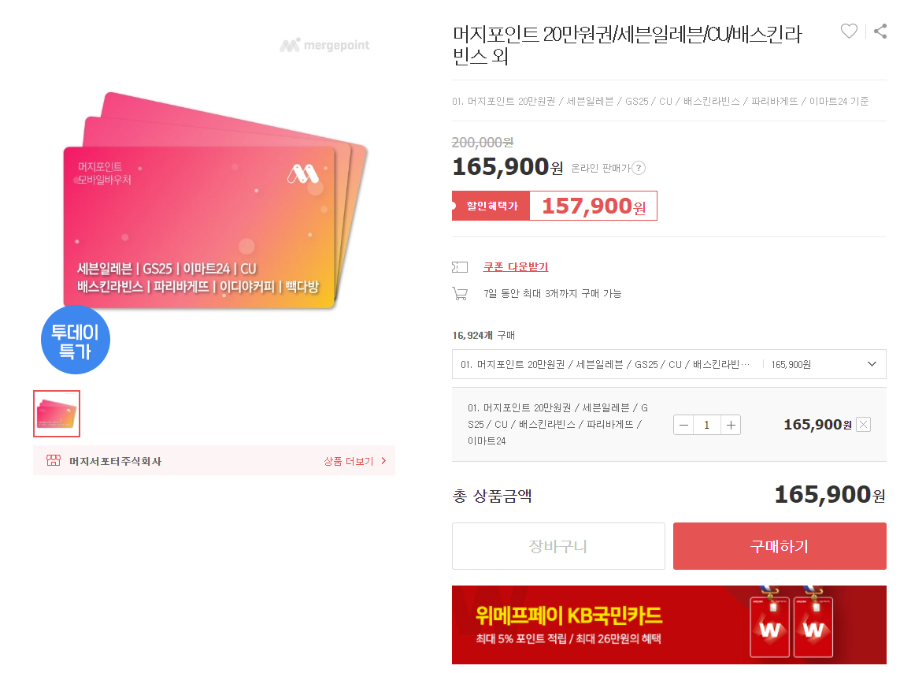Remove selected option with X icon
900x673 pixels.
(863, 425)
